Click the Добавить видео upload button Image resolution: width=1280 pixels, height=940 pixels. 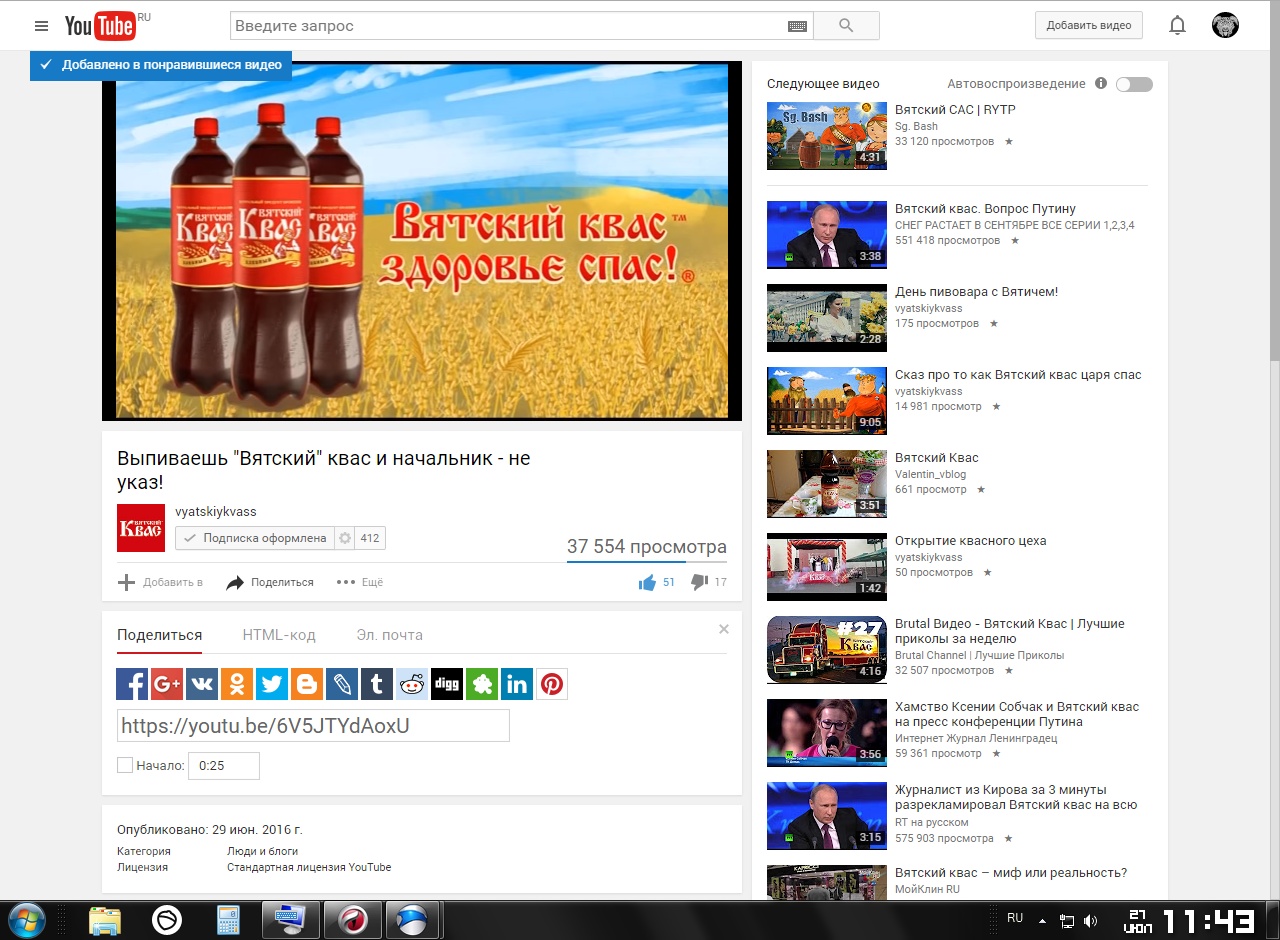(1089, 26)
